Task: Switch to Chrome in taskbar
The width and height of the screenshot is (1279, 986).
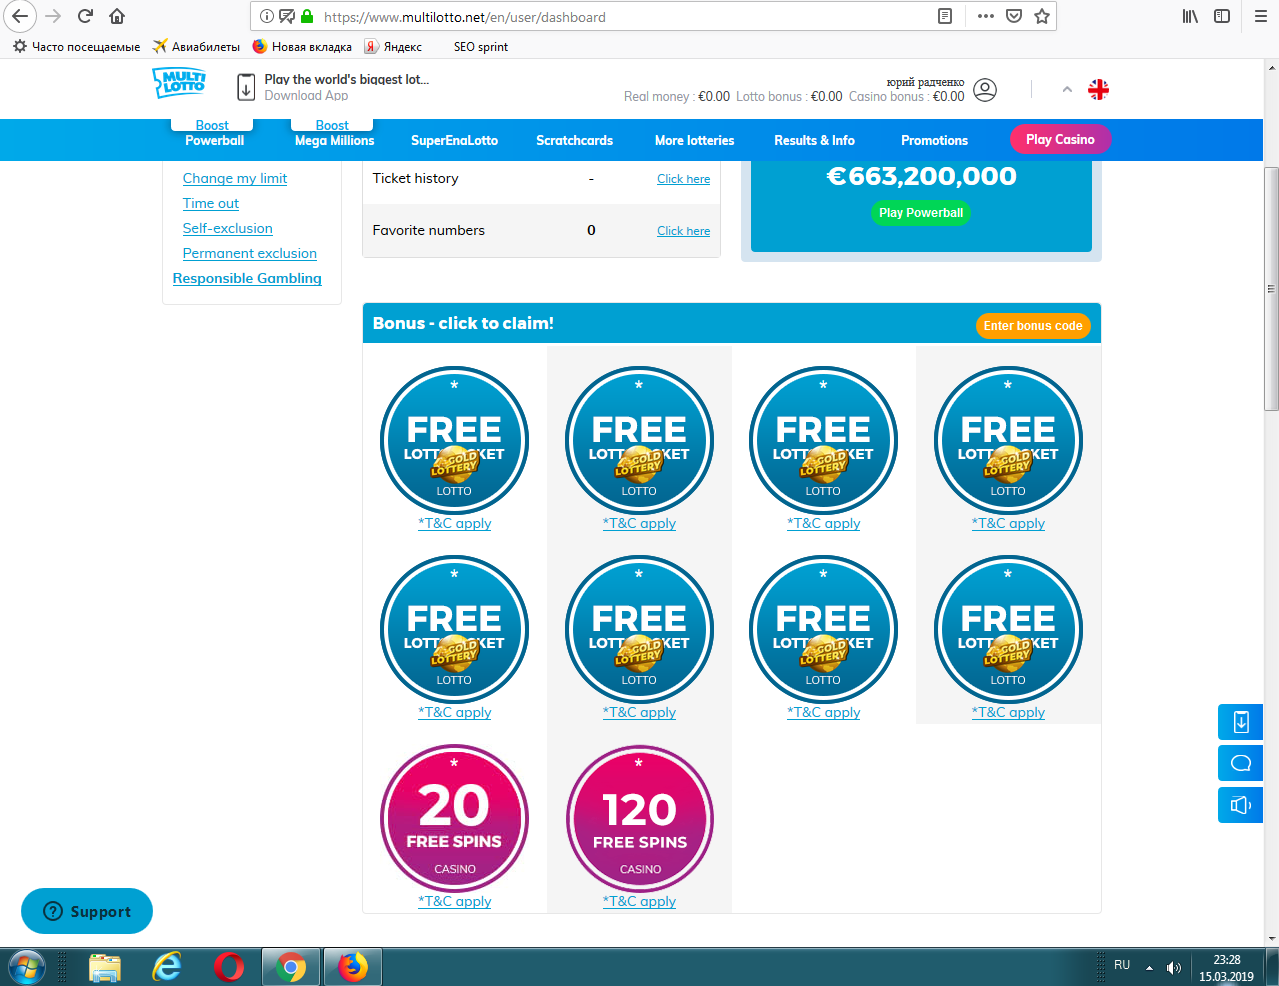Action: pyautogui.click(x=291, y=968)
